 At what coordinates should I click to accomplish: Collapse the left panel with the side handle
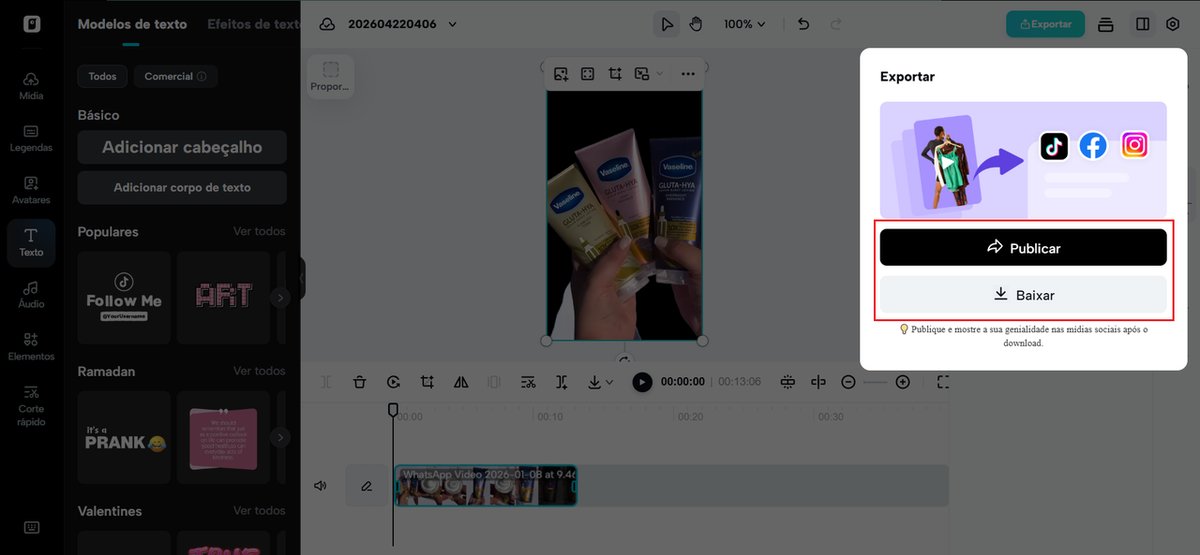[301, 279]
